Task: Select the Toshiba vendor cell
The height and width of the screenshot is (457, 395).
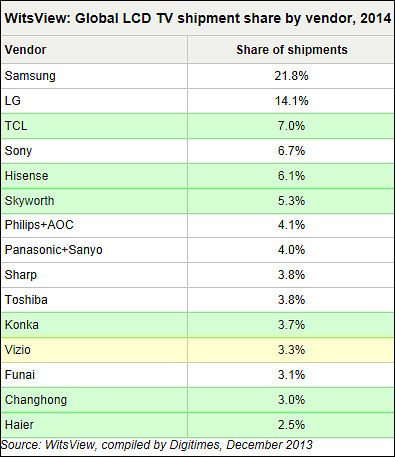Action: [94, 300]
